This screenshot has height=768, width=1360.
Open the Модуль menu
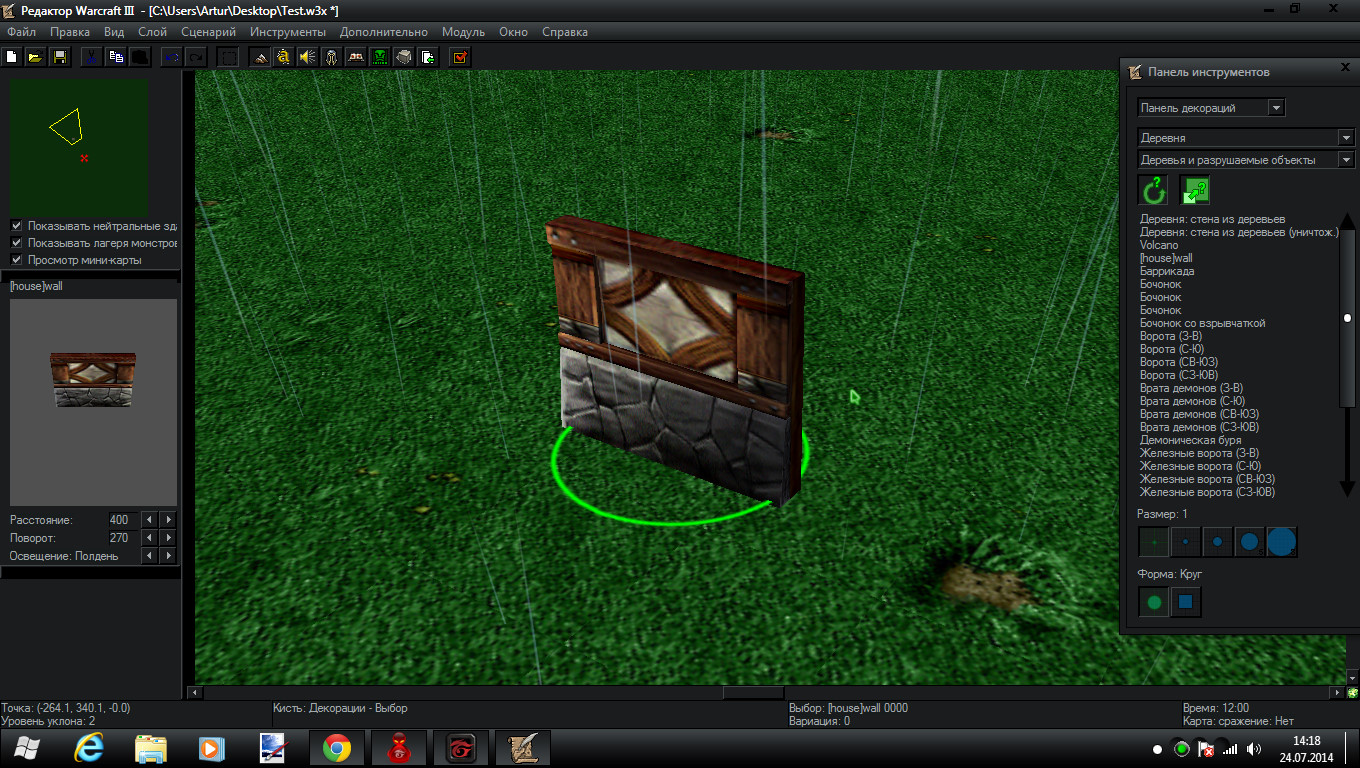pos(463,32)
